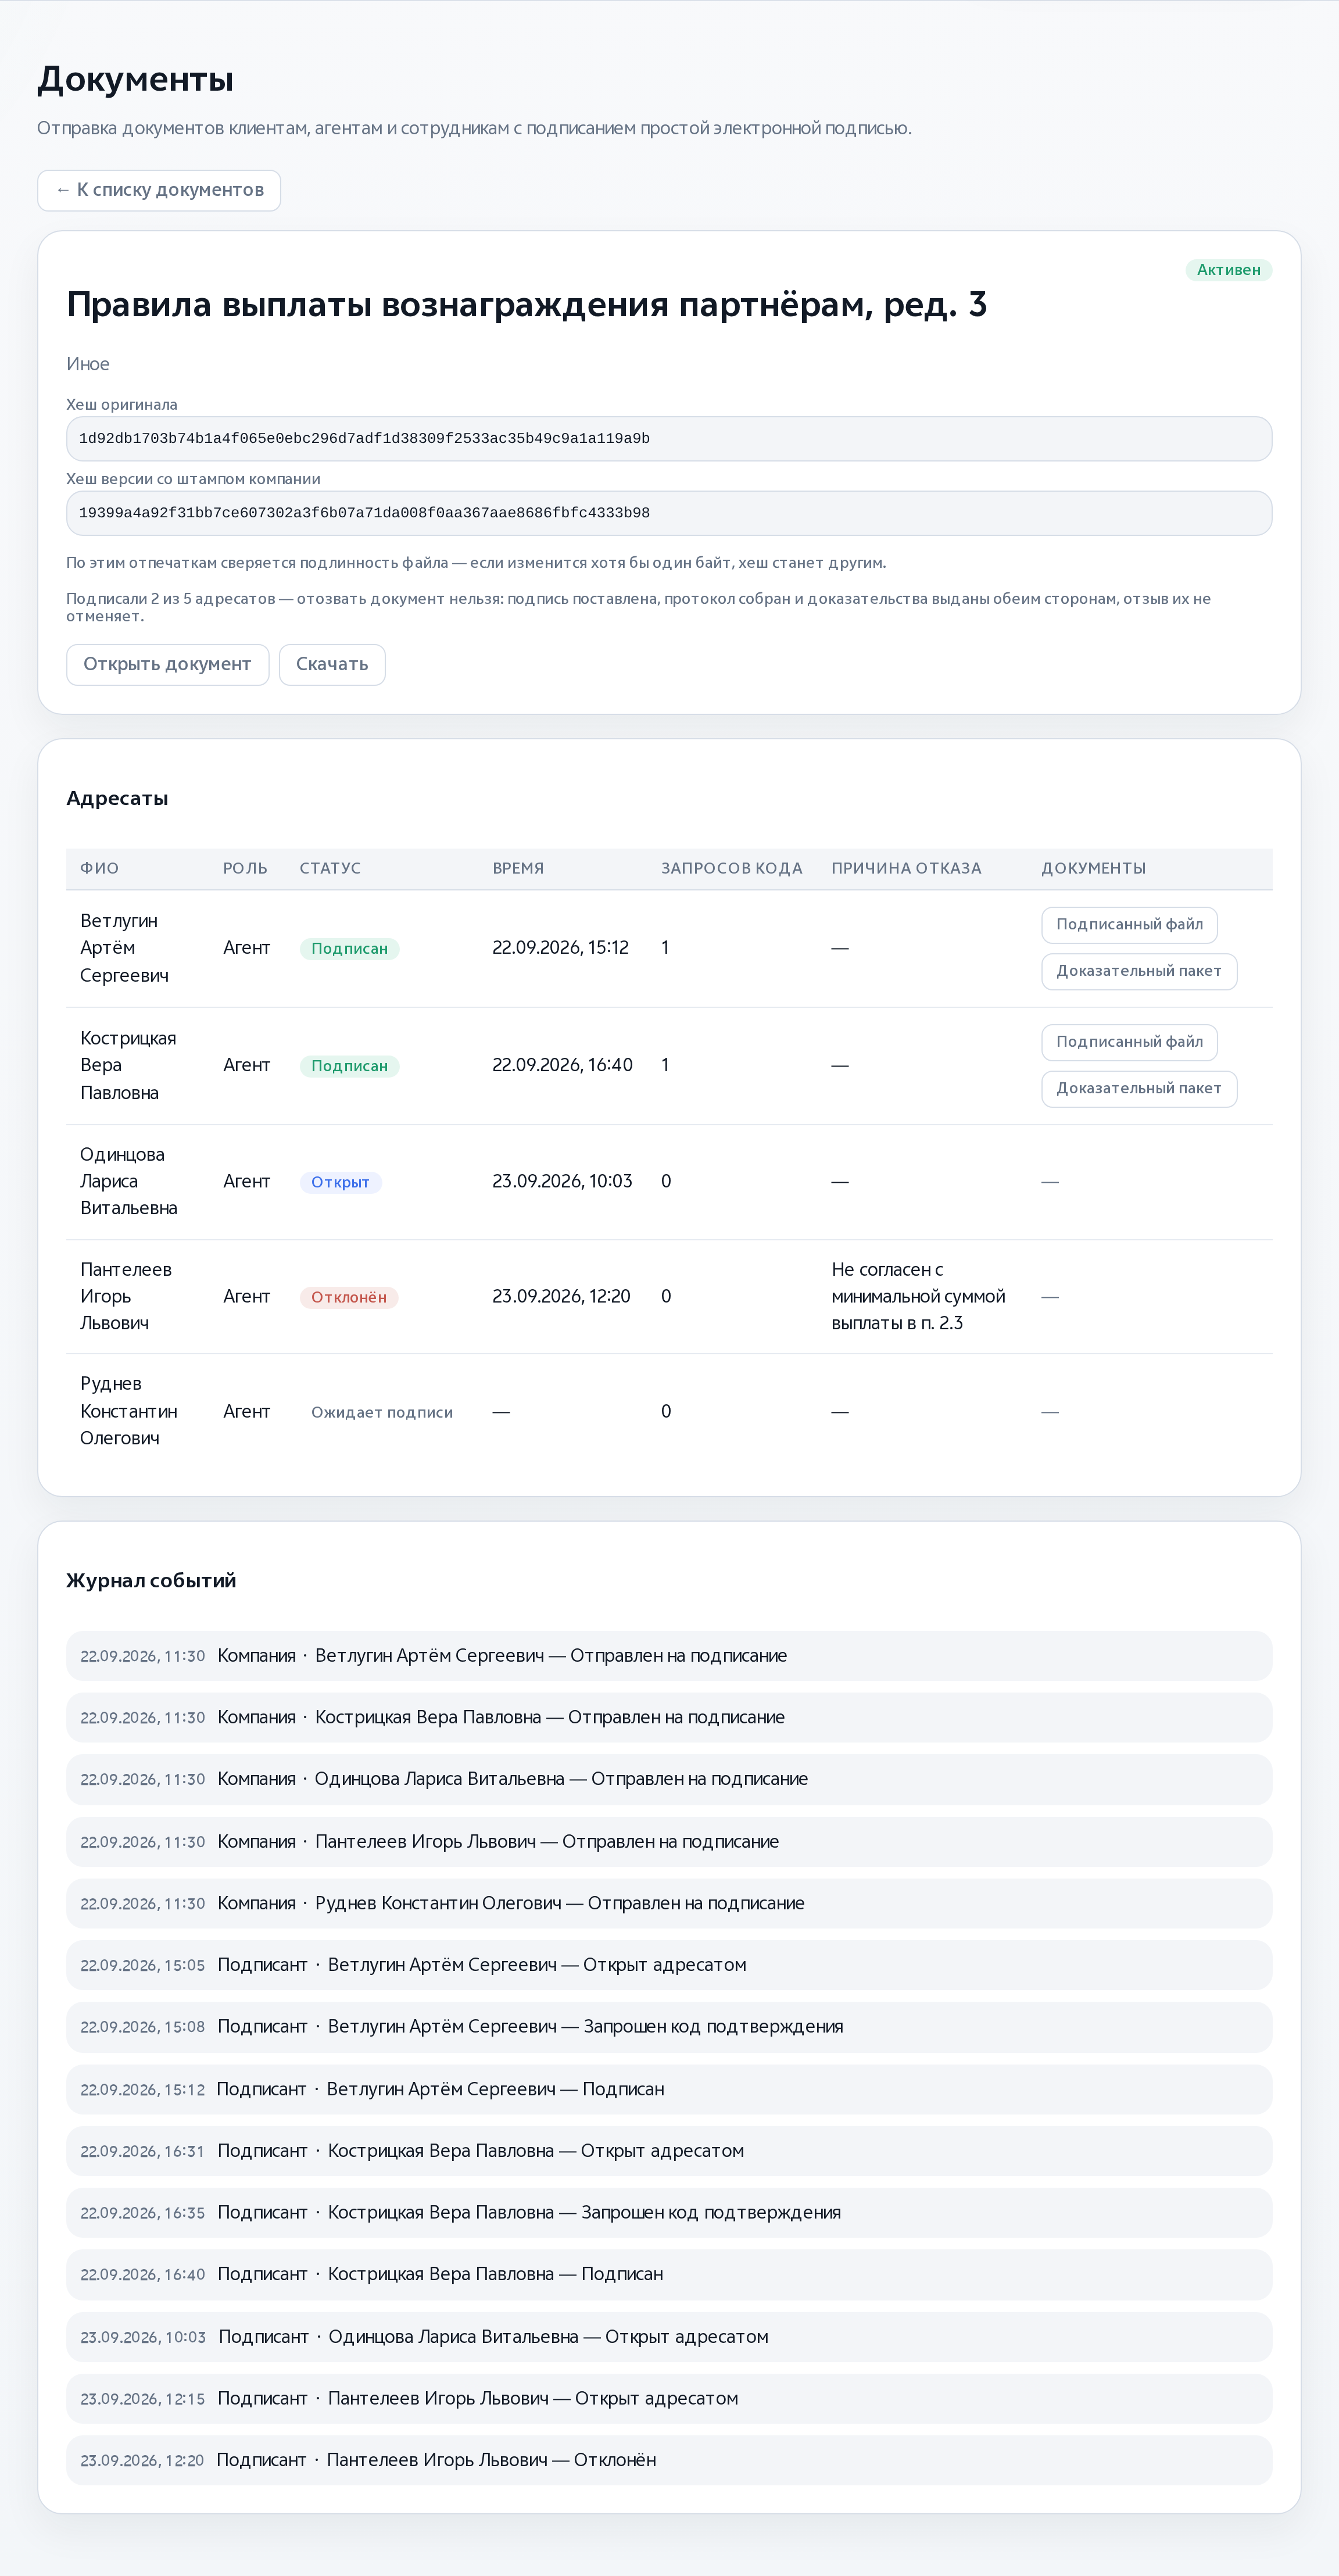Click the Адресаты section heading
The width and height of the screenshot is (1339, 2576).
[117, 799]
